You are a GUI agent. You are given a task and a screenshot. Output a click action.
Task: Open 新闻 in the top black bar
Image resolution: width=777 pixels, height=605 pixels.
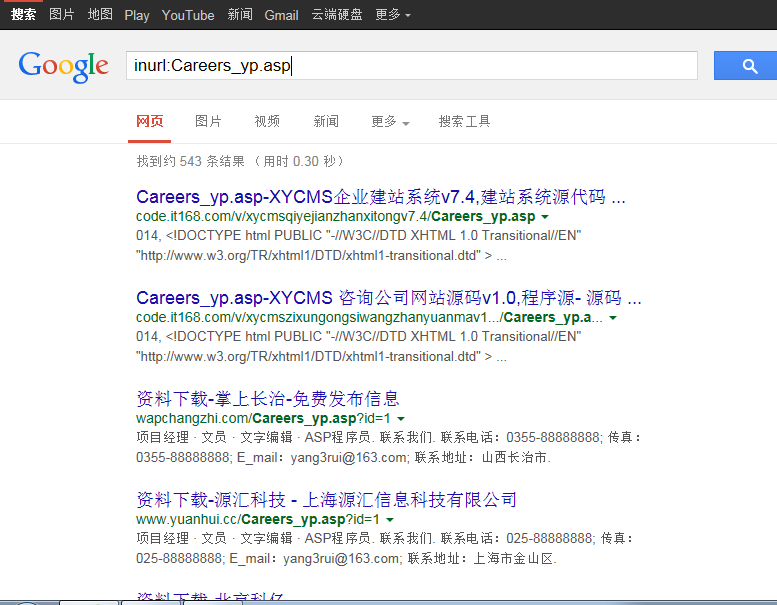240,14
